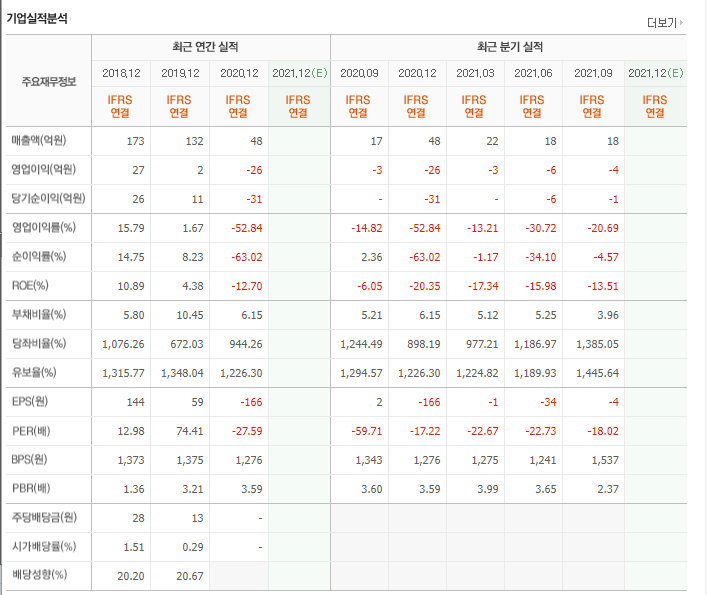
Task: Click the 1,076.26 quick ratio value
Action: point(123,344)
